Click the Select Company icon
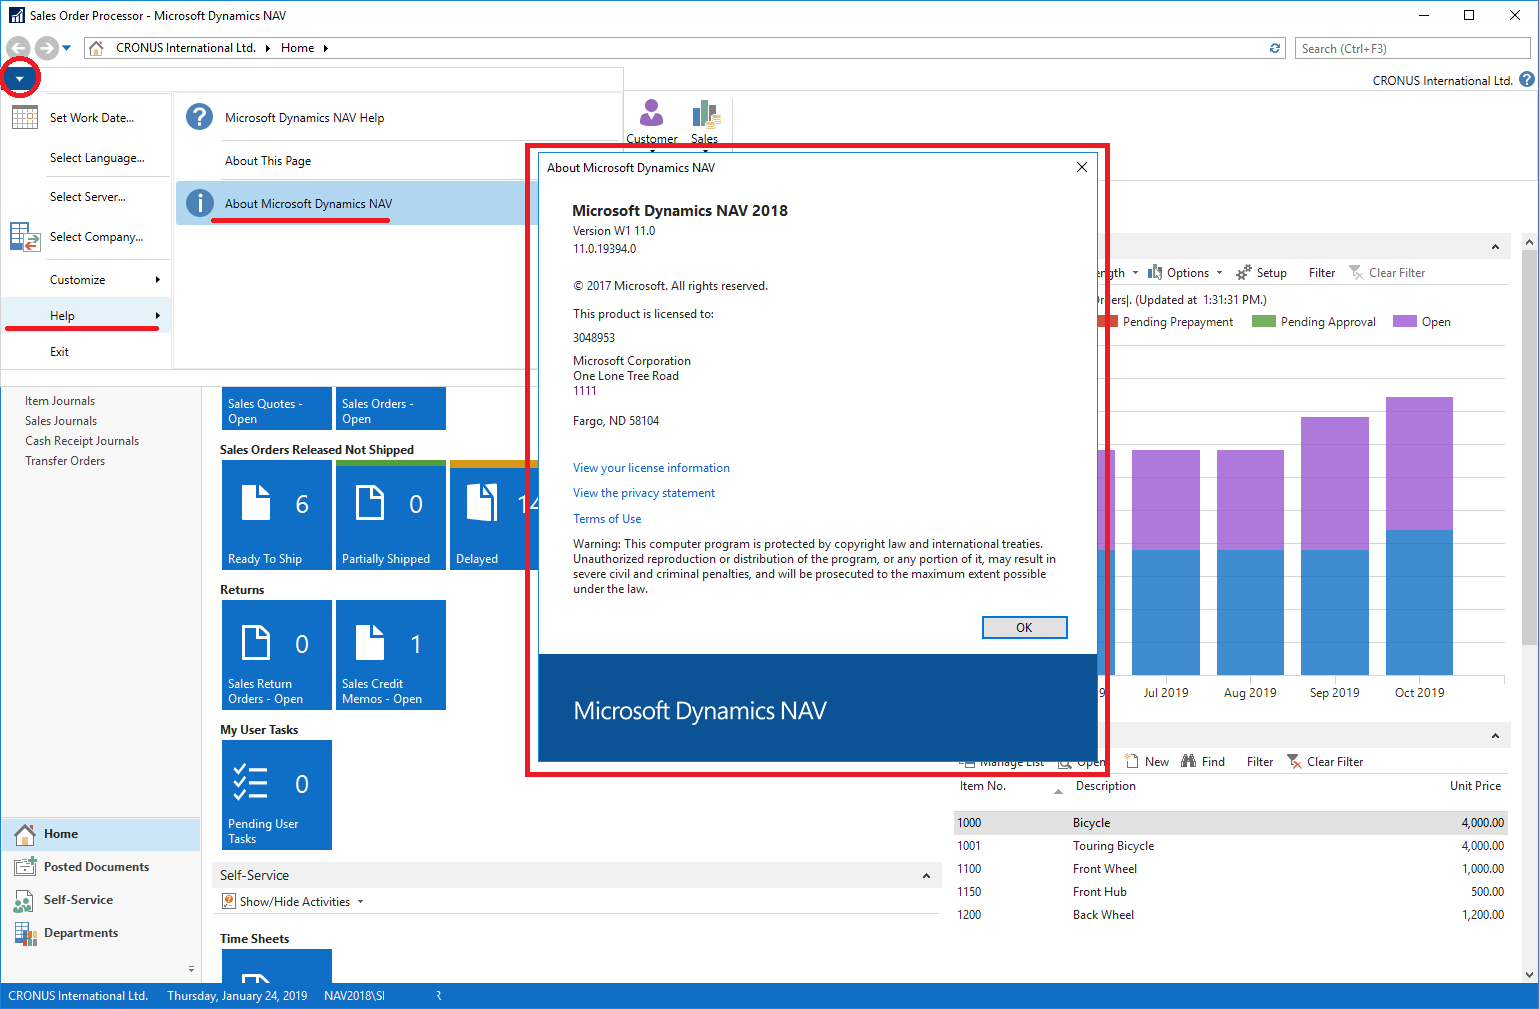 pos(25,237)
